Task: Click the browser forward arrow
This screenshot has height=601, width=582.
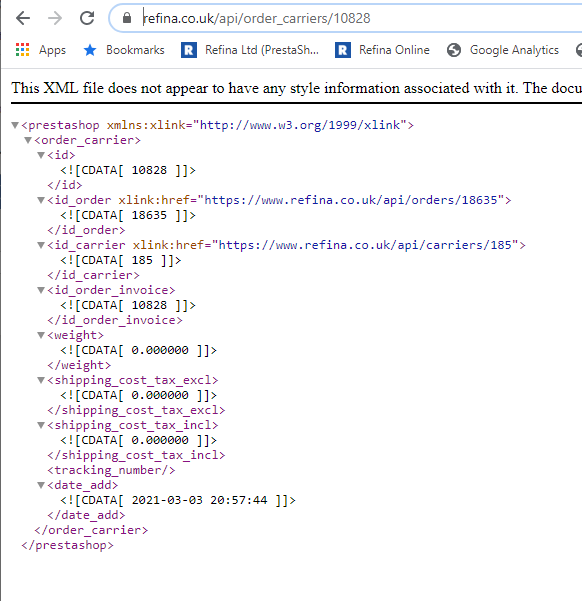Action: pos(55,18)
